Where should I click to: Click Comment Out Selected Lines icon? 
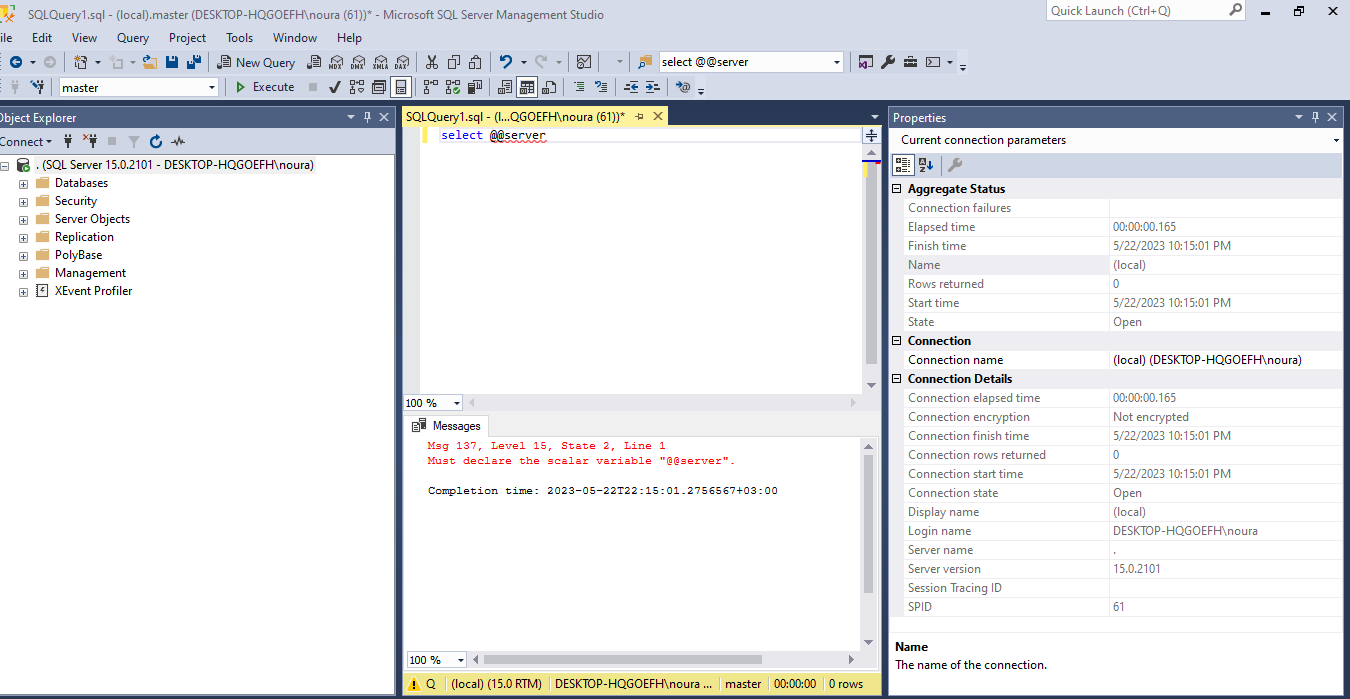tap(579, 87)
